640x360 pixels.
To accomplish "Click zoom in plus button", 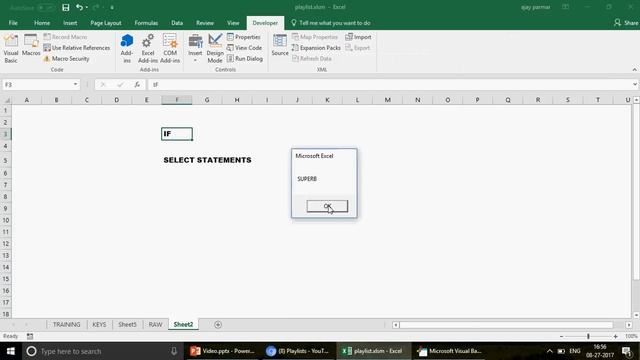I will 616,336.
